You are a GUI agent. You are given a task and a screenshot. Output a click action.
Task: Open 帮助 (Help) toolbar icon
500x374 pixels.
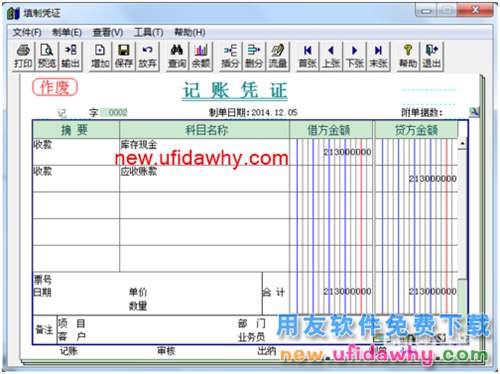(408, 56)
